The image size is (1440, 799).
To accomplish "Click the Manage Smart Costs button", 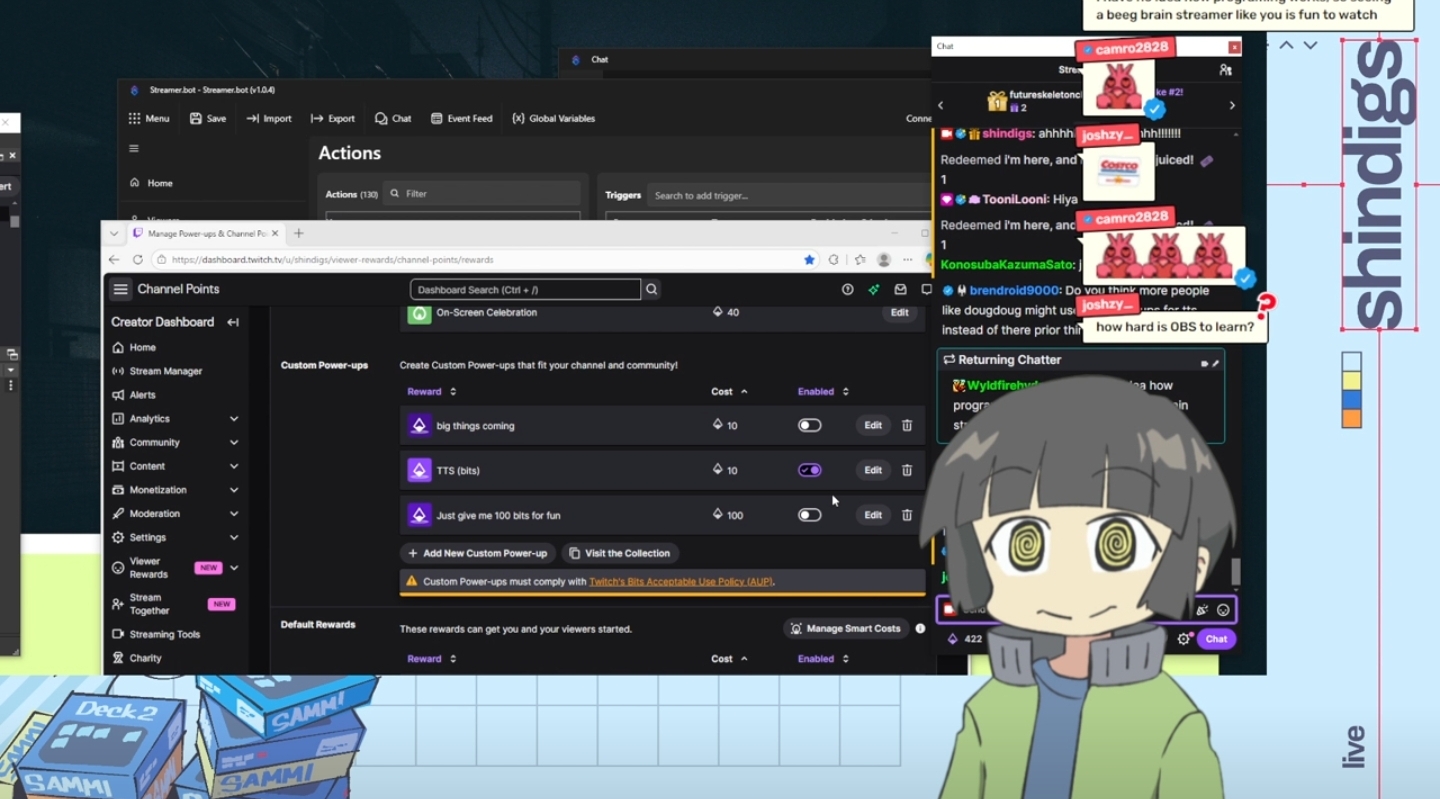I will 846,629.
